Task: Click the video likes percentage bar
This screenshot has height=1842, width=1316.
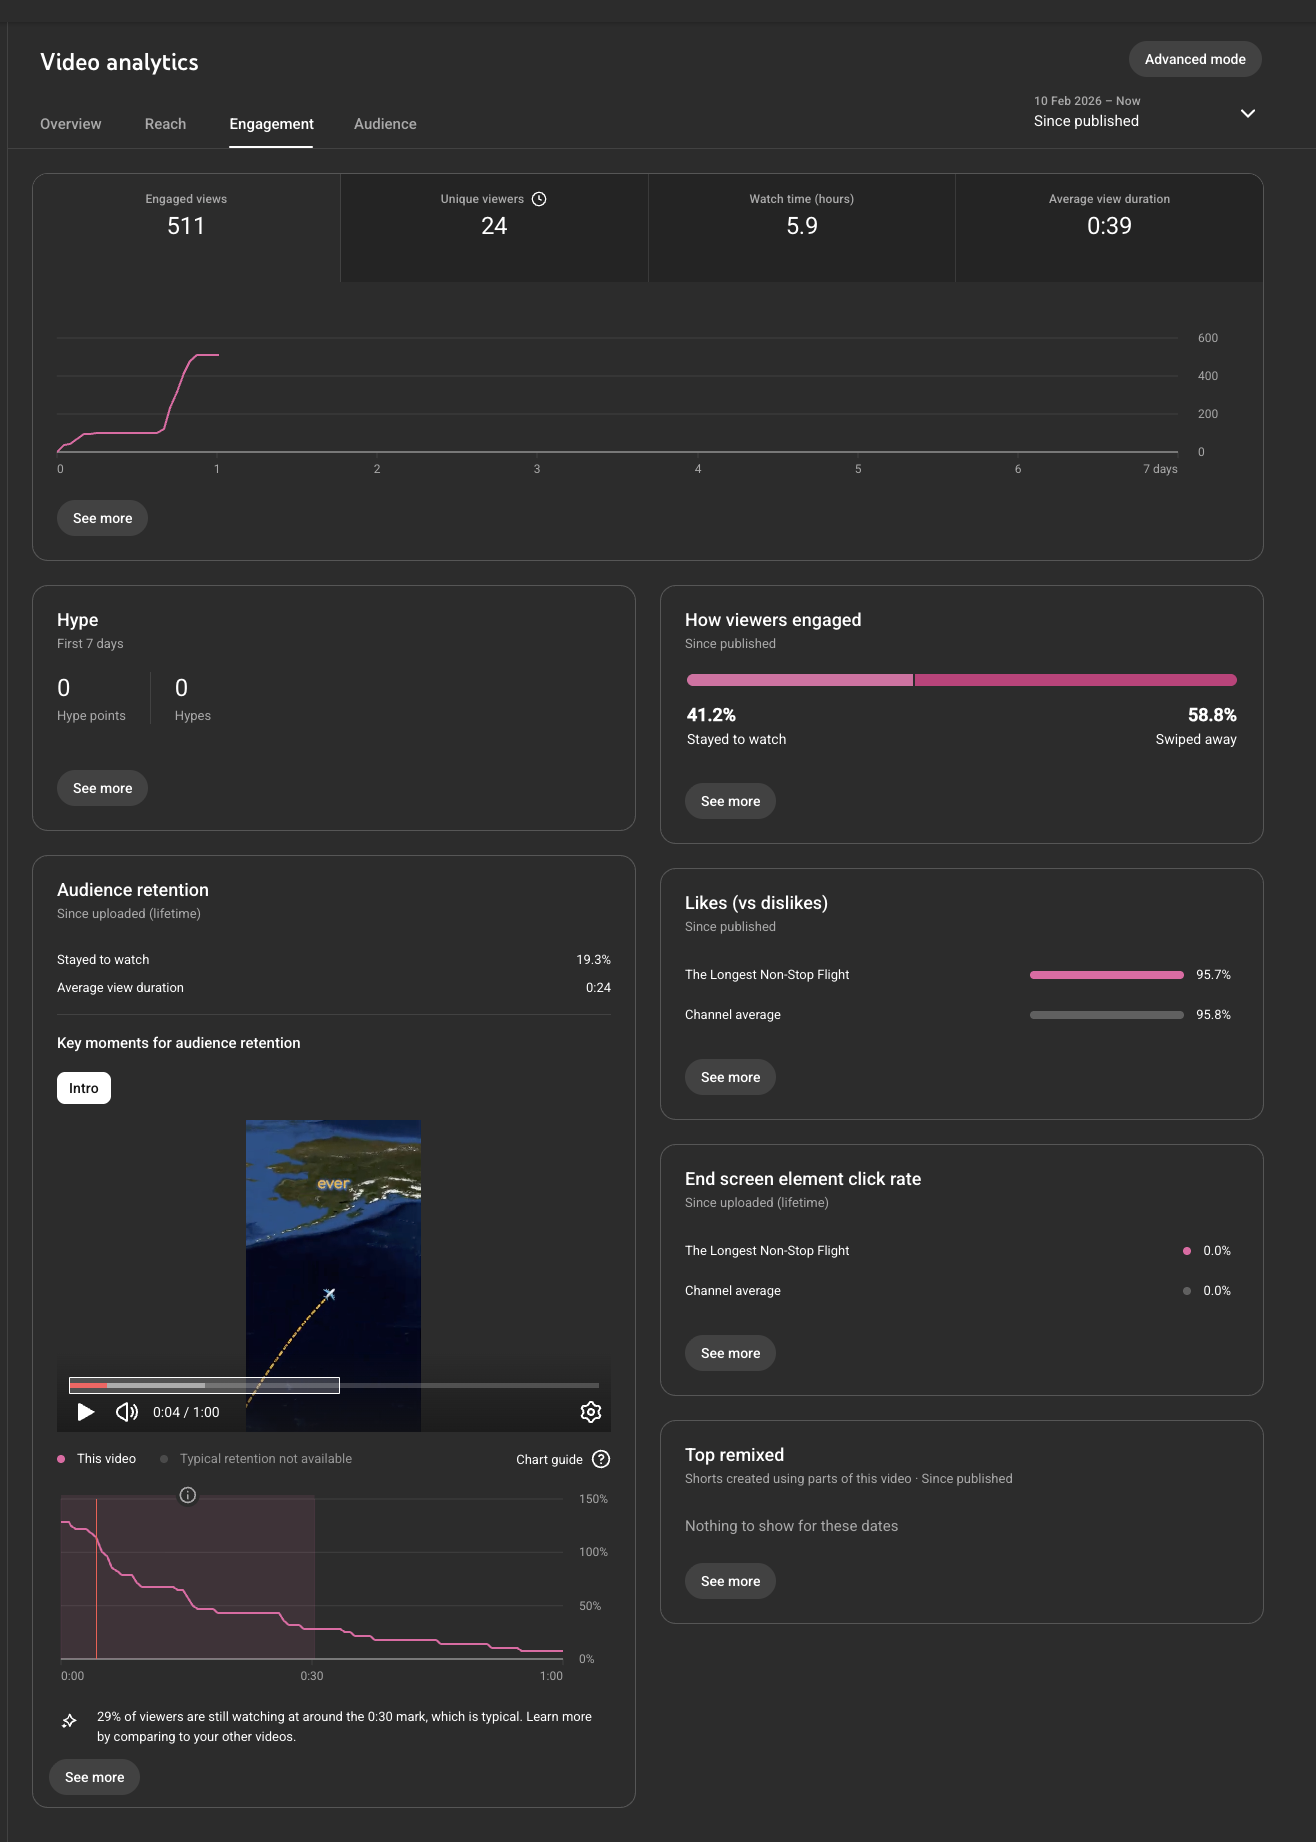Action: [1107, 975]
